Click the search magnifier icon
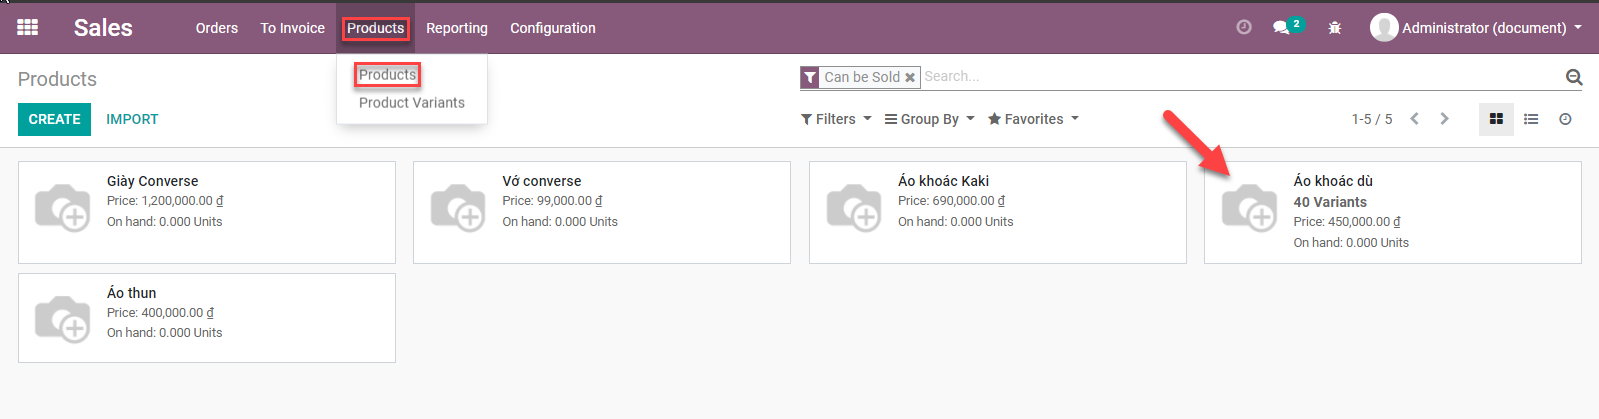 point(1573,77)
